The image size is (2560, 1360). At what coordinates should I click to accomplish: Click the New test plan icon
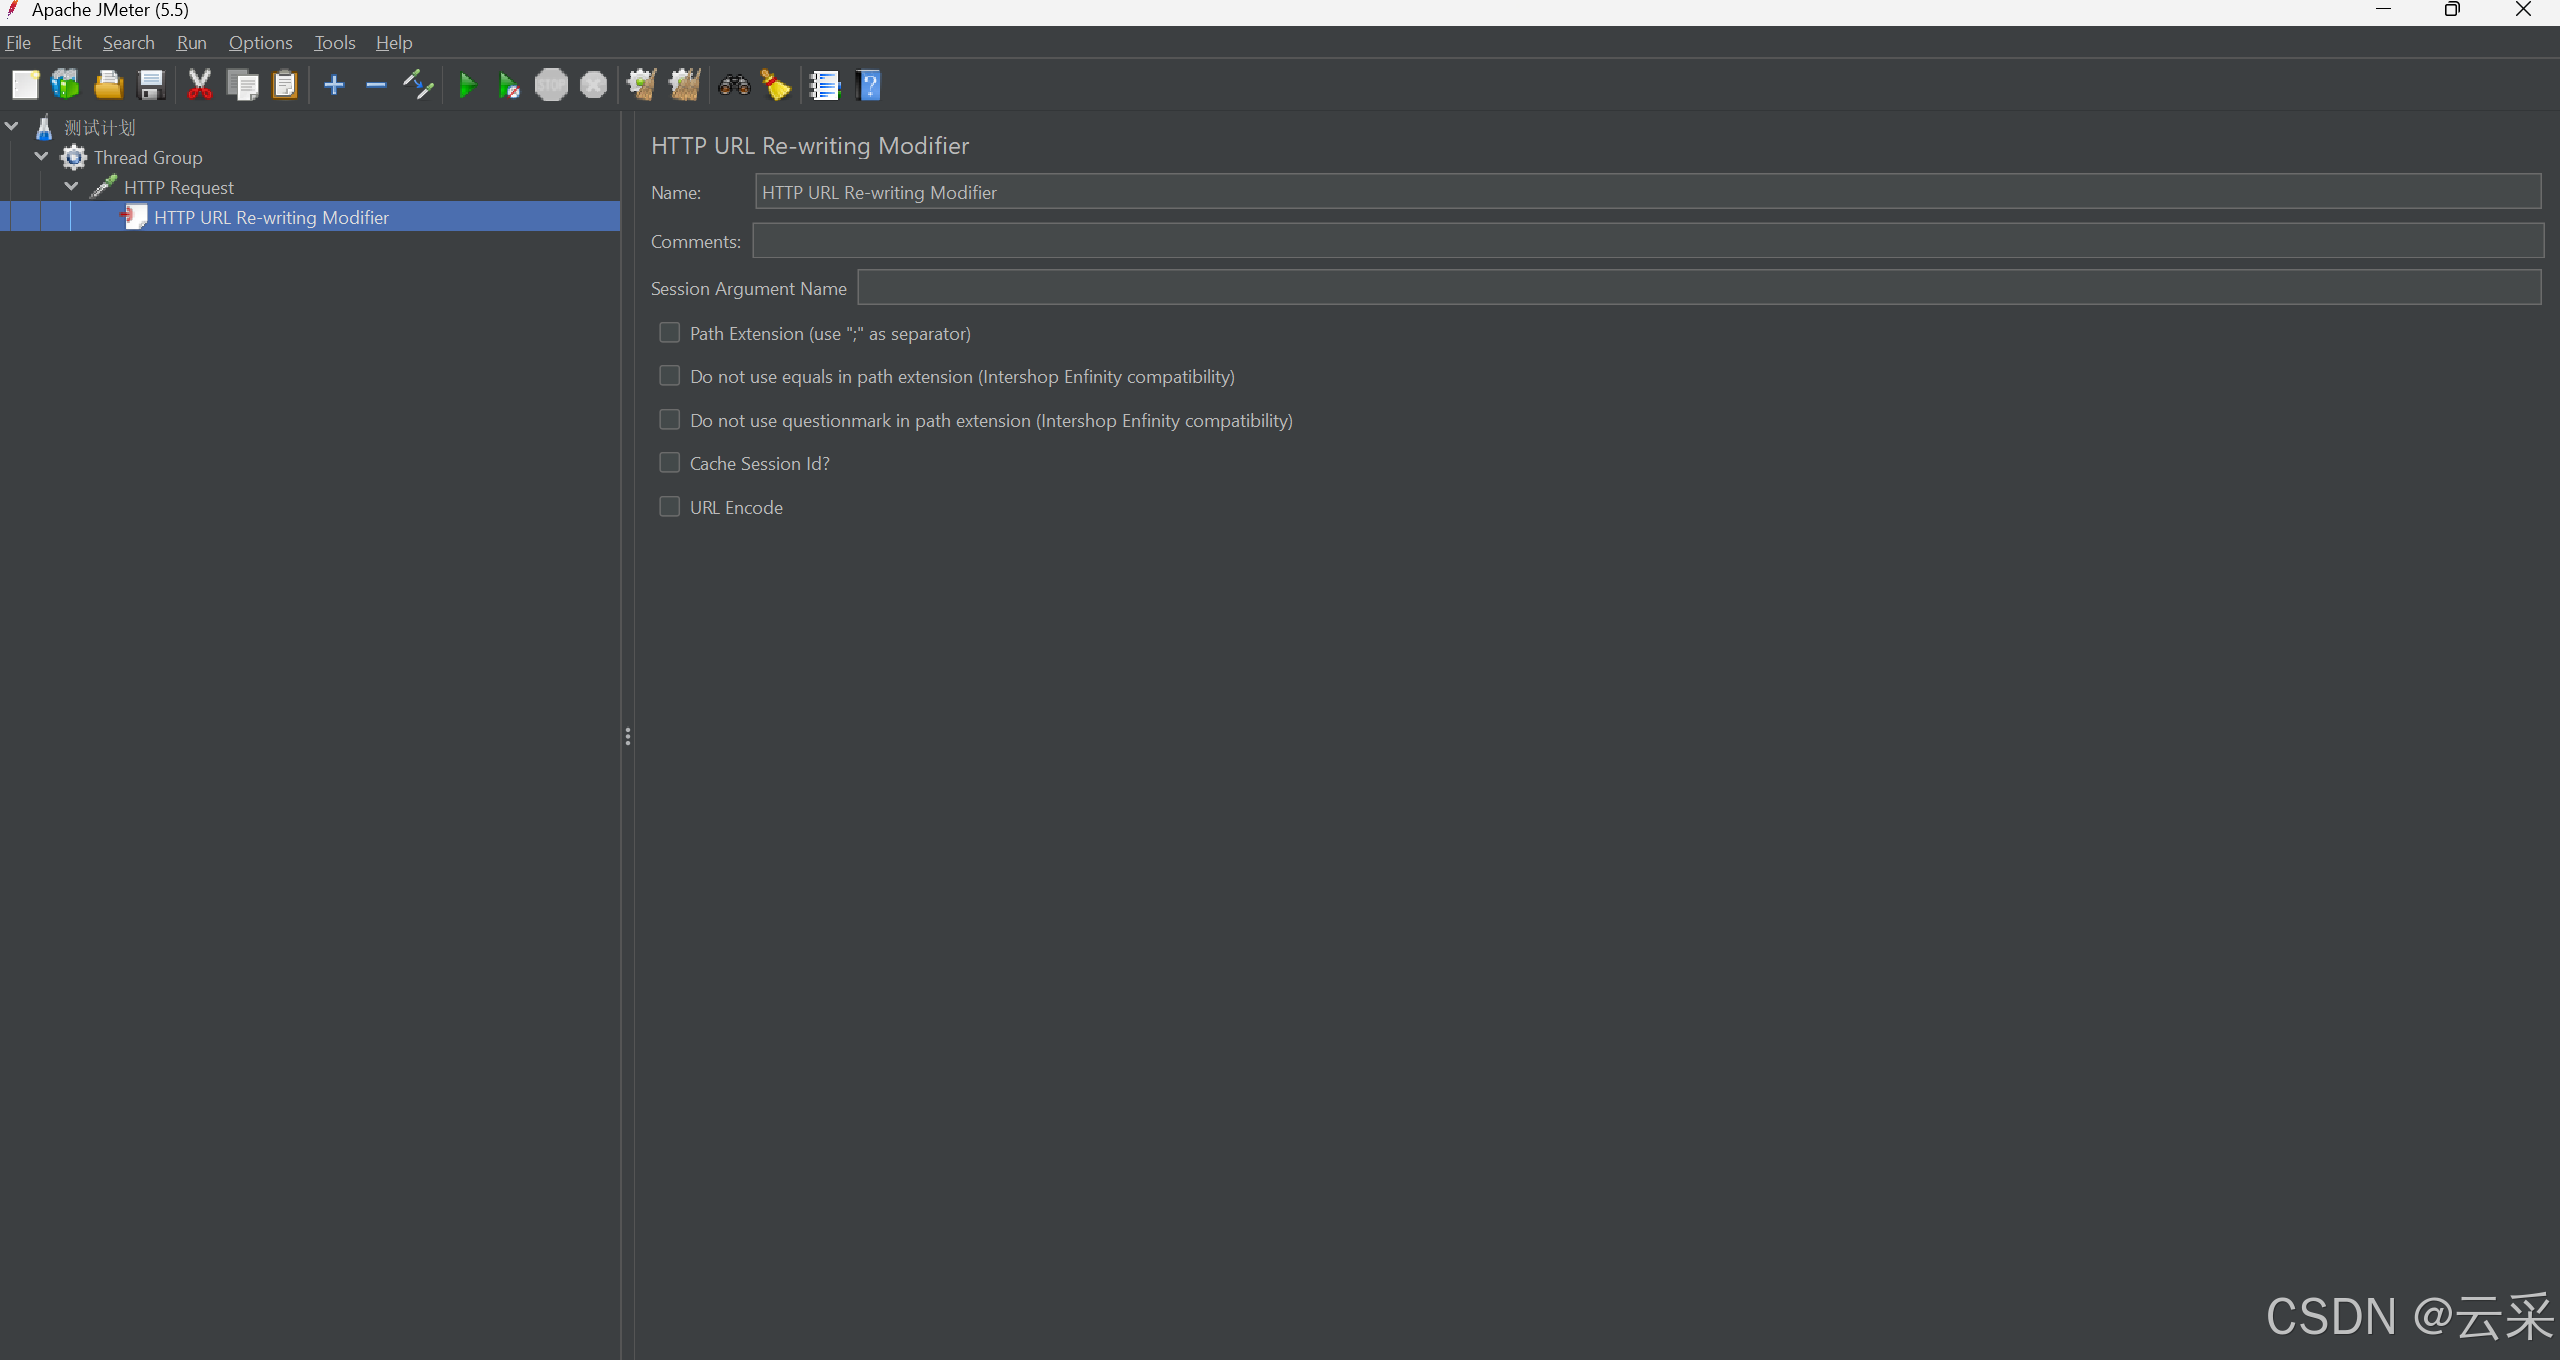click(x=25, y=85)
